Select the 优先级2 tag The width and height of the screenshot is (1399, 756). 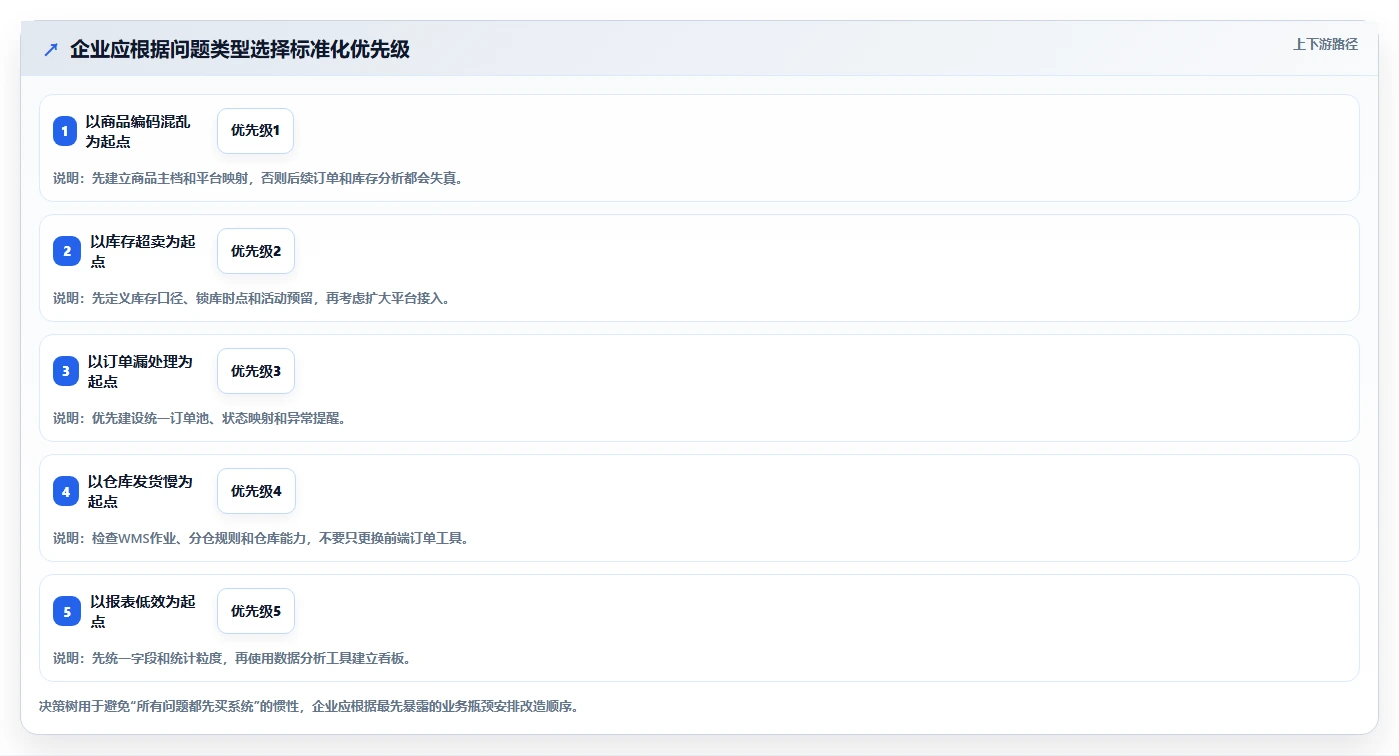pyautogui.click(x=256, y=251)
